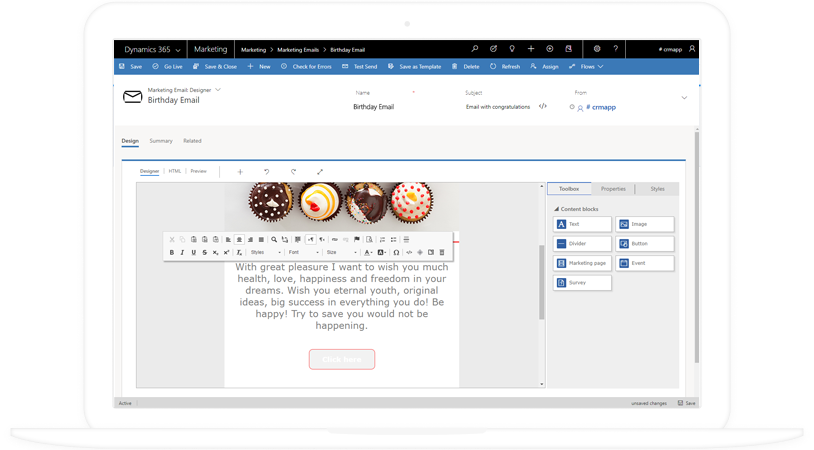Viewport: 814px width, 450px height.
Task: Click Save as Template button
Action: point(414,66)
